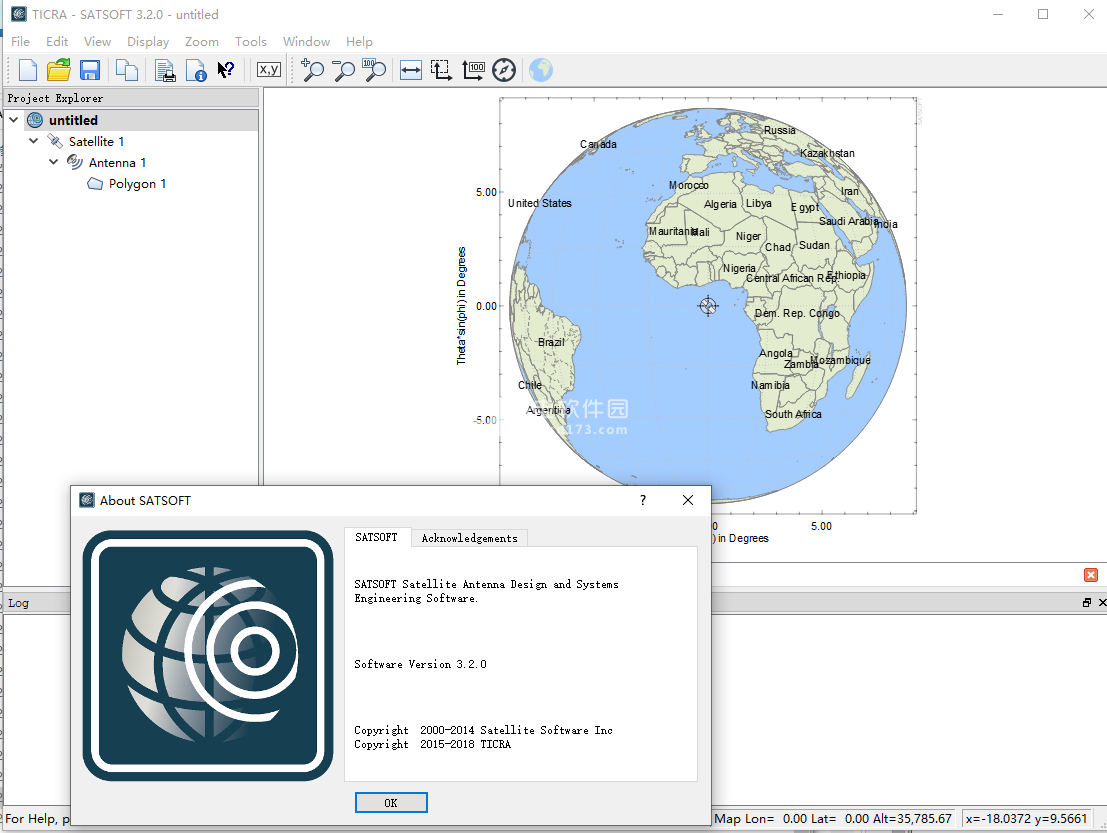Select the crop area selection tool

point(441,70)
